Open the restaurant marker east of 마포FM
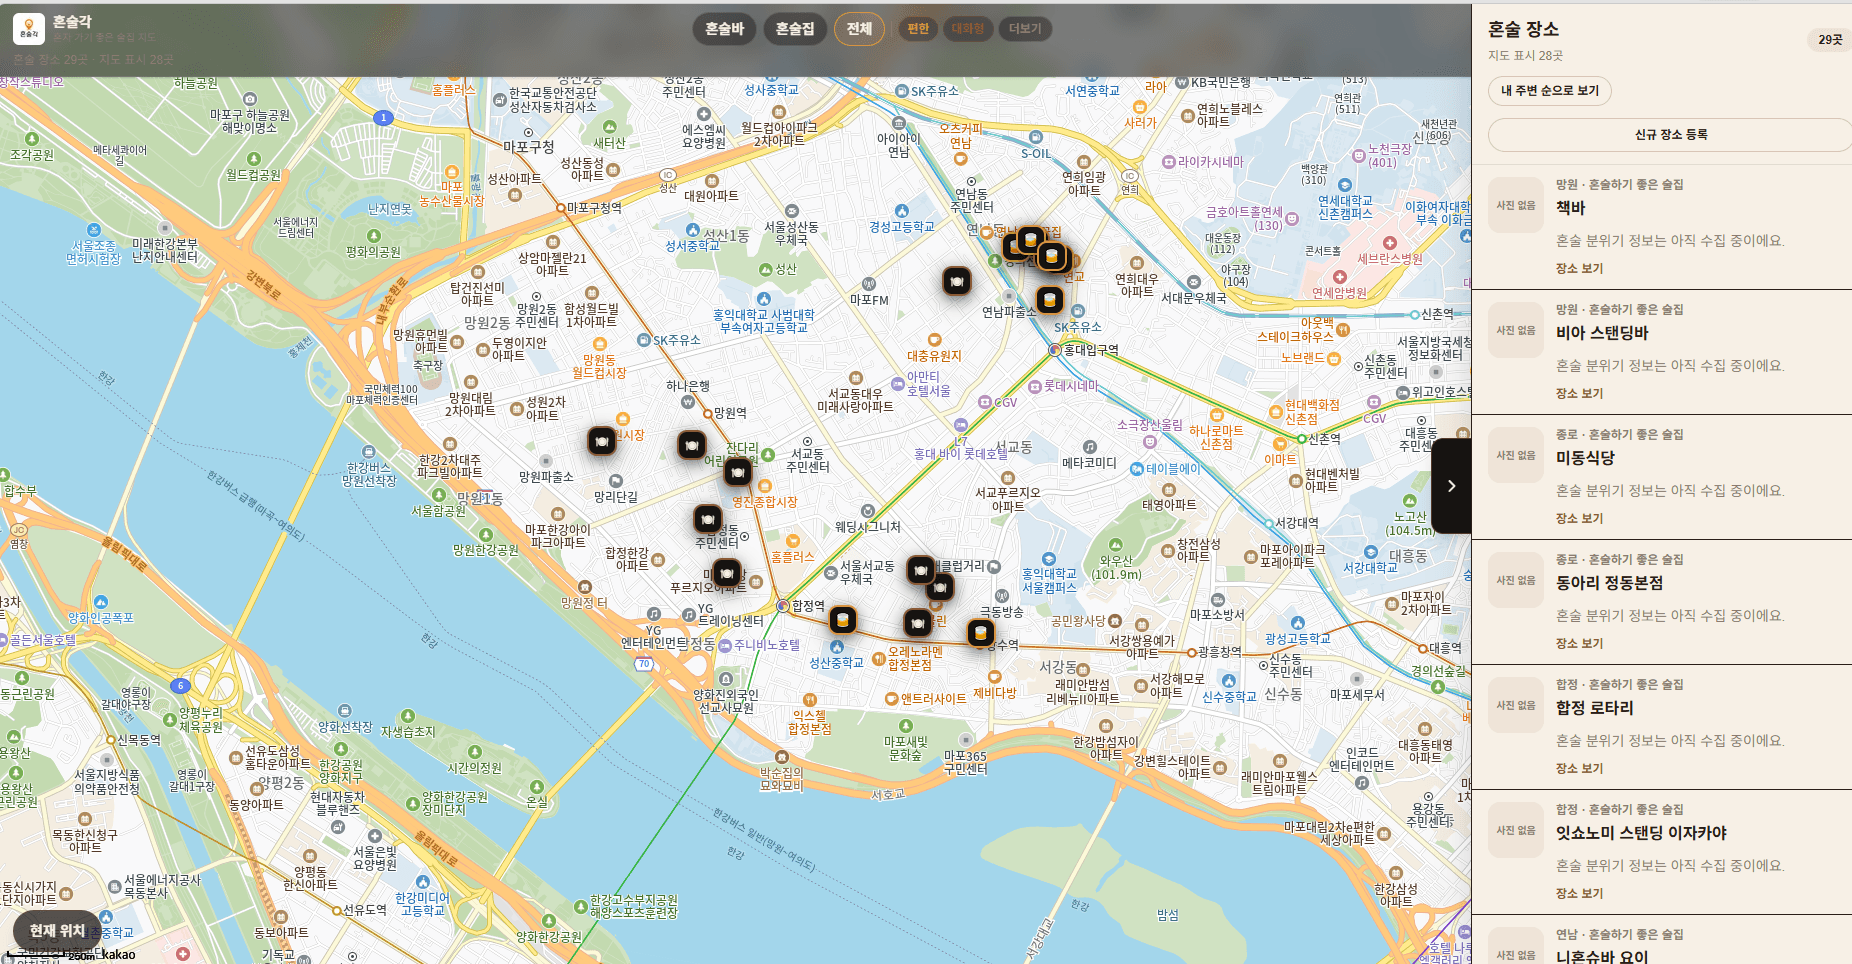The image size is (1852, 964). 957,281
